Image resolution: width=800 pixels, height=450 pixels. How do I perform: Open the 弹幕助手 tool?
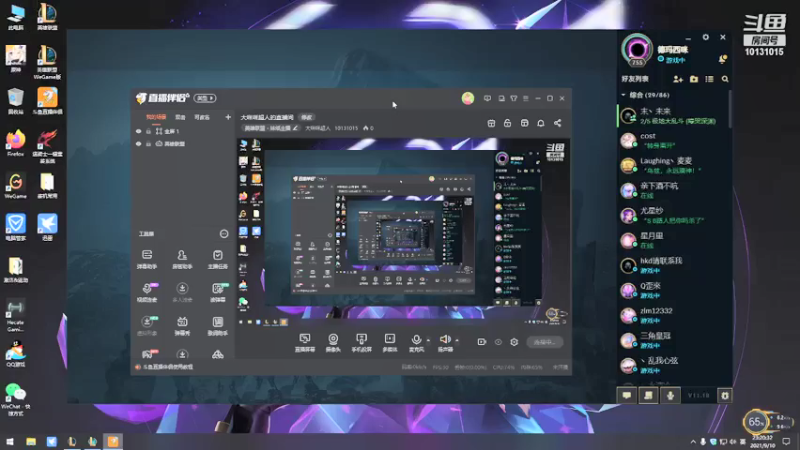tap(147, 259)
